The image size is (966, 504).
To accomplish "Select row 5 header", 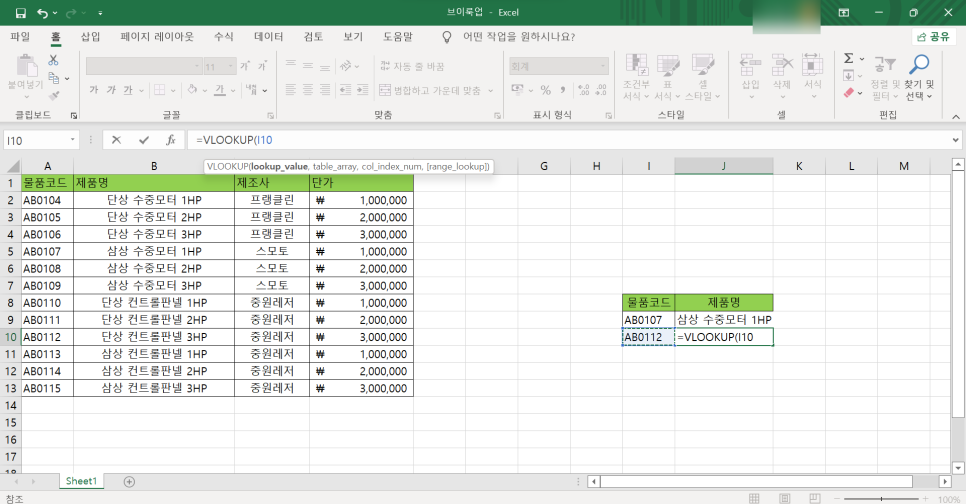I will click(10, 251).
